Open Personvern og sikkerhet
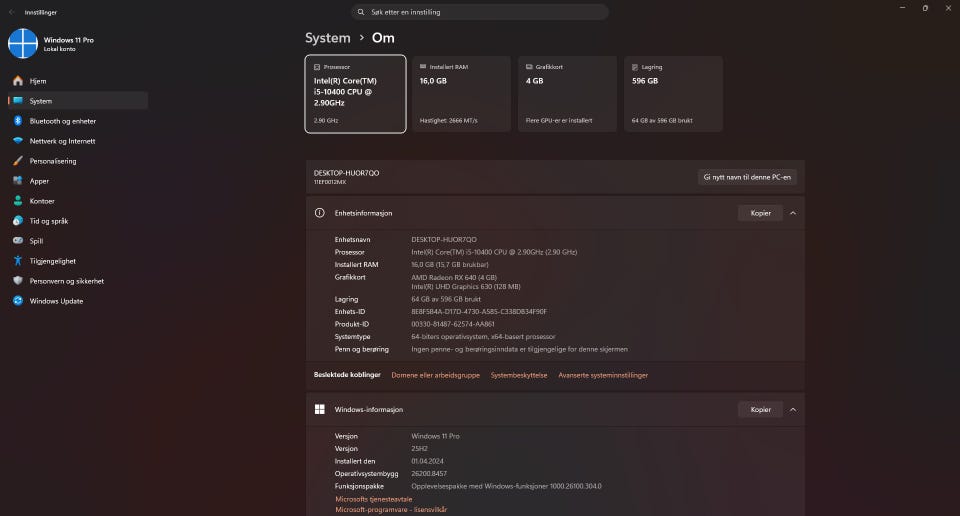The image size is (960, 516). pos(78,280)
